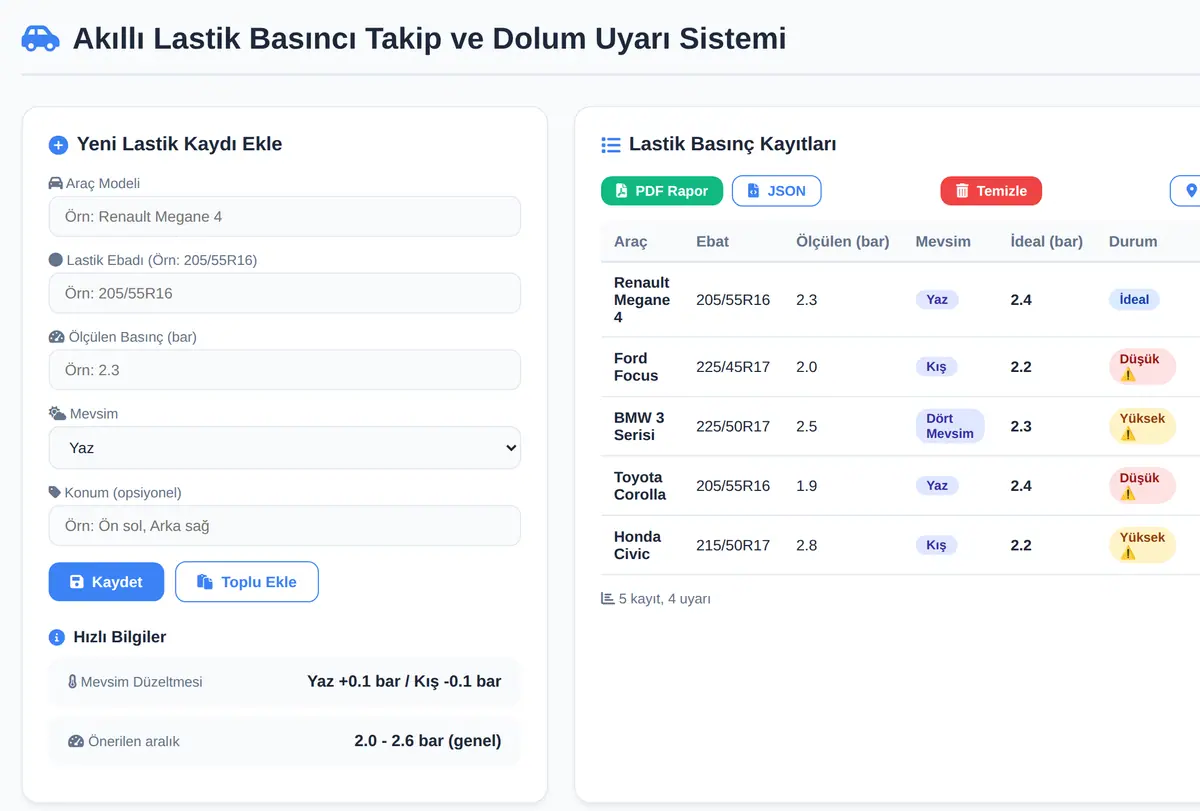Select the Renault Megane 4 cell

(x=642, y=299)
